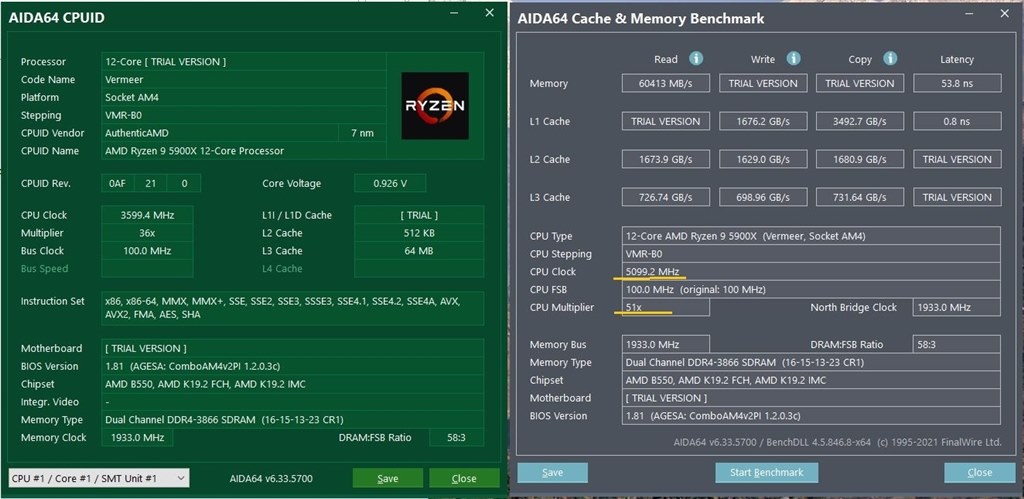The height and width of the screenshot is (499, 1024).
Task: Click the L1 Cache Write value 1676.2 GB/s
Action: tap(763, 121)
